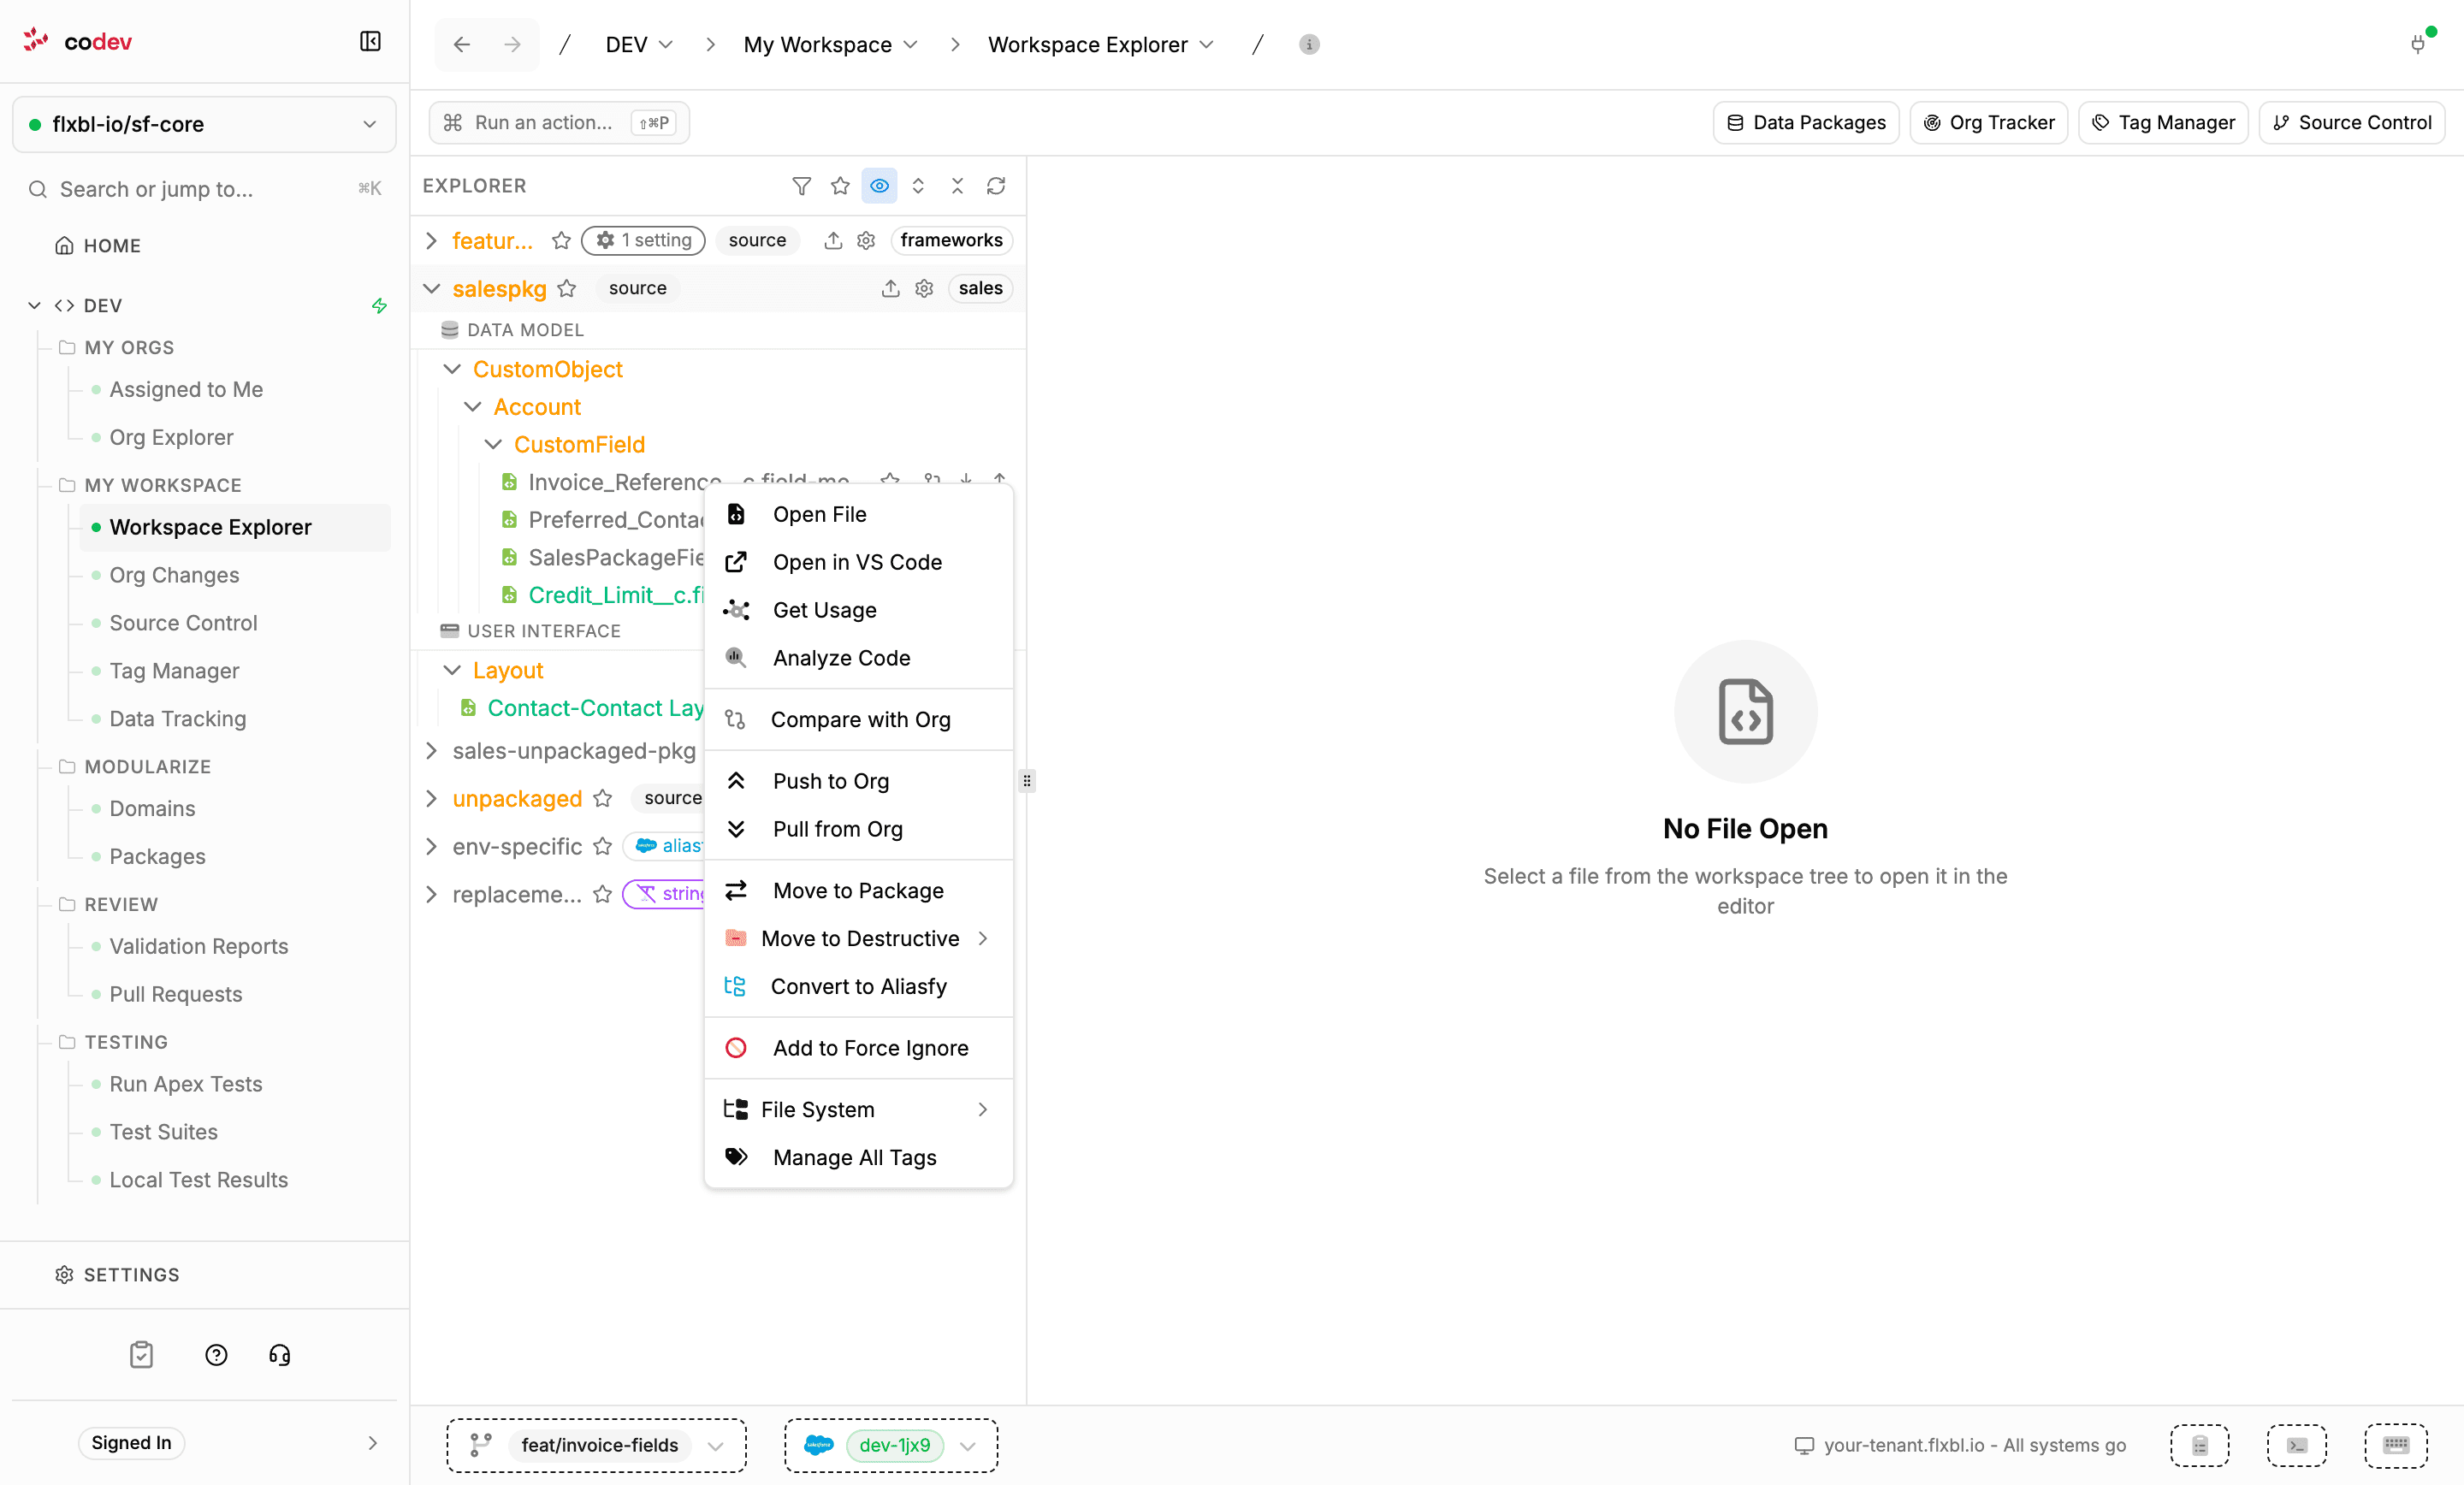Viewport: 2464px width, 1485px height.
Task: Select Get Usage in context menu
Action: pyautogui.click(x=859, y=610)
